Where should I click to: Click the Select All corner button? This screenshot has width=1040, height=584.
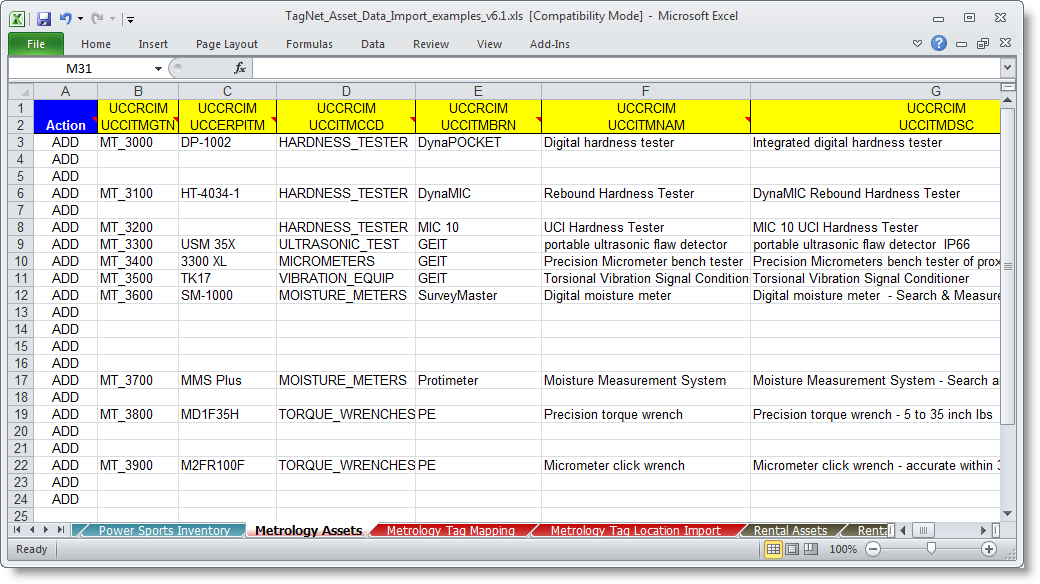21,91
